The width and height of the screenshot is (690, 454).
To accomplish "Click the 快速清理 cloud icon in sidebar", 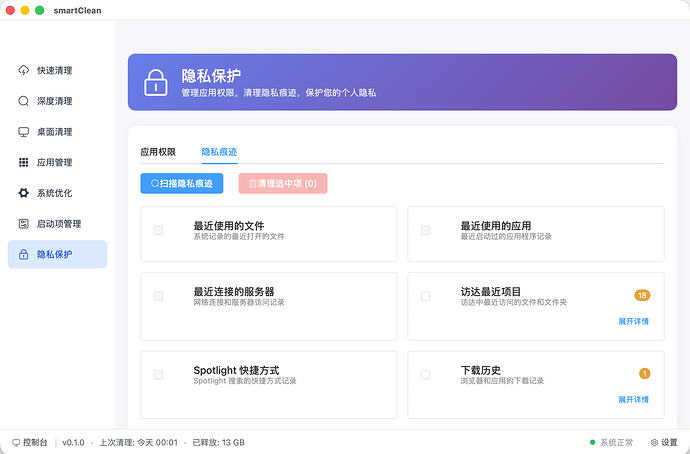I will tap(24, 71).
